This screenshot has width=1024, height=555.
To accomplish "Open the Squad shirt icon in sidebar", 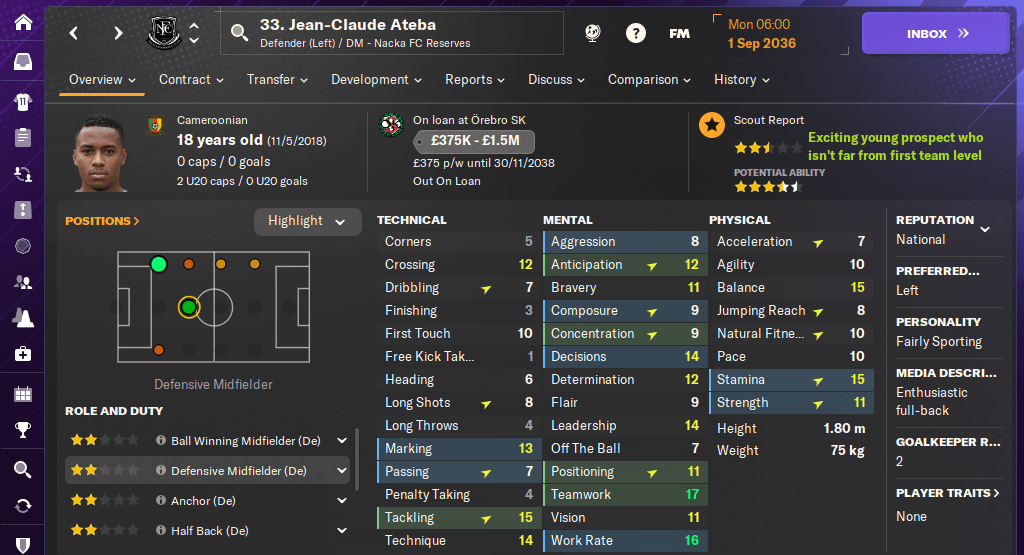I will coord(22,101).
